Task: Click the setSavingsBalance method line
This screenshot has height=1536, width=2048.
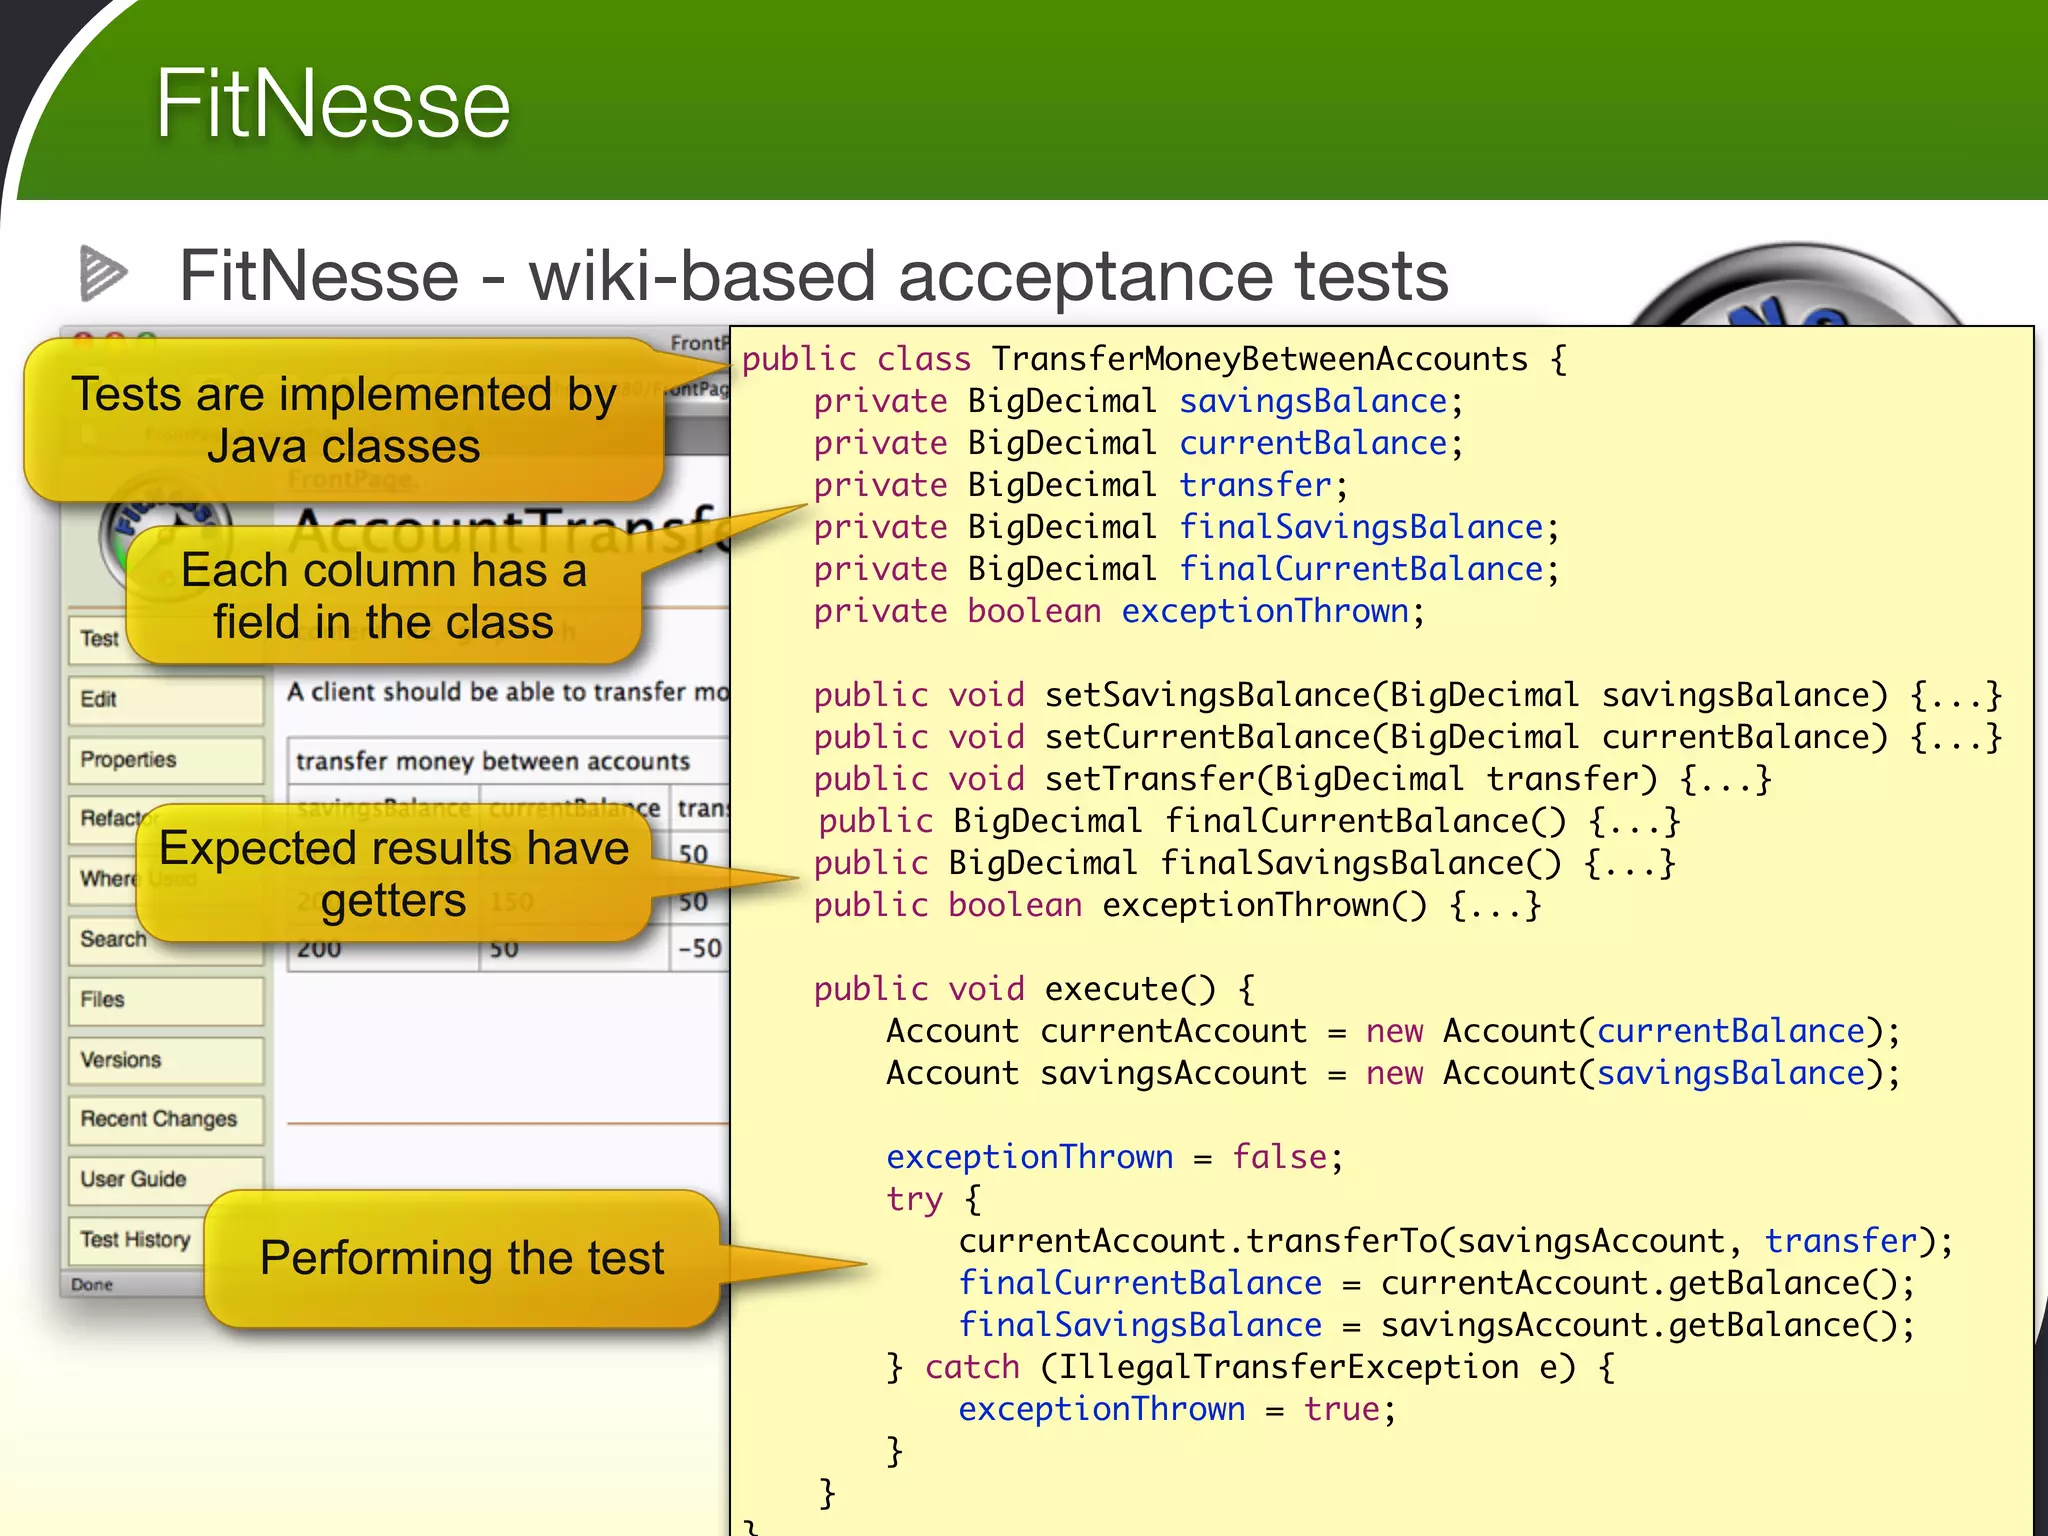Action: [x=1408, y=695]
